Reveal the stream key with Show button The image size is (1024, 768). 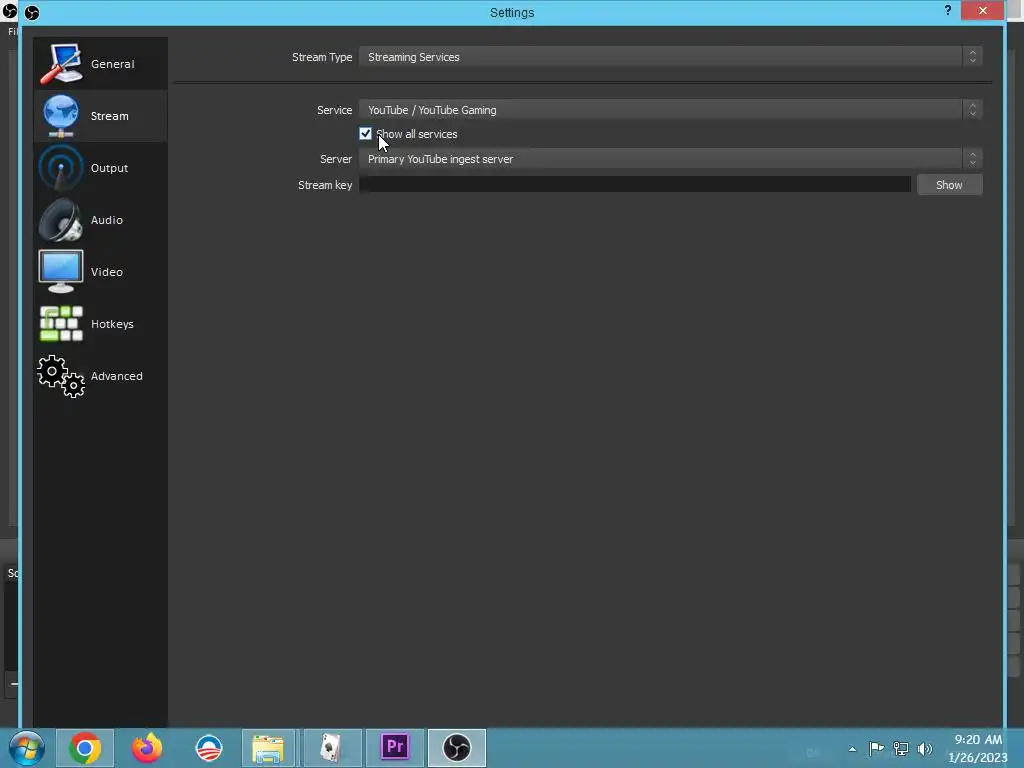(950, 185)
